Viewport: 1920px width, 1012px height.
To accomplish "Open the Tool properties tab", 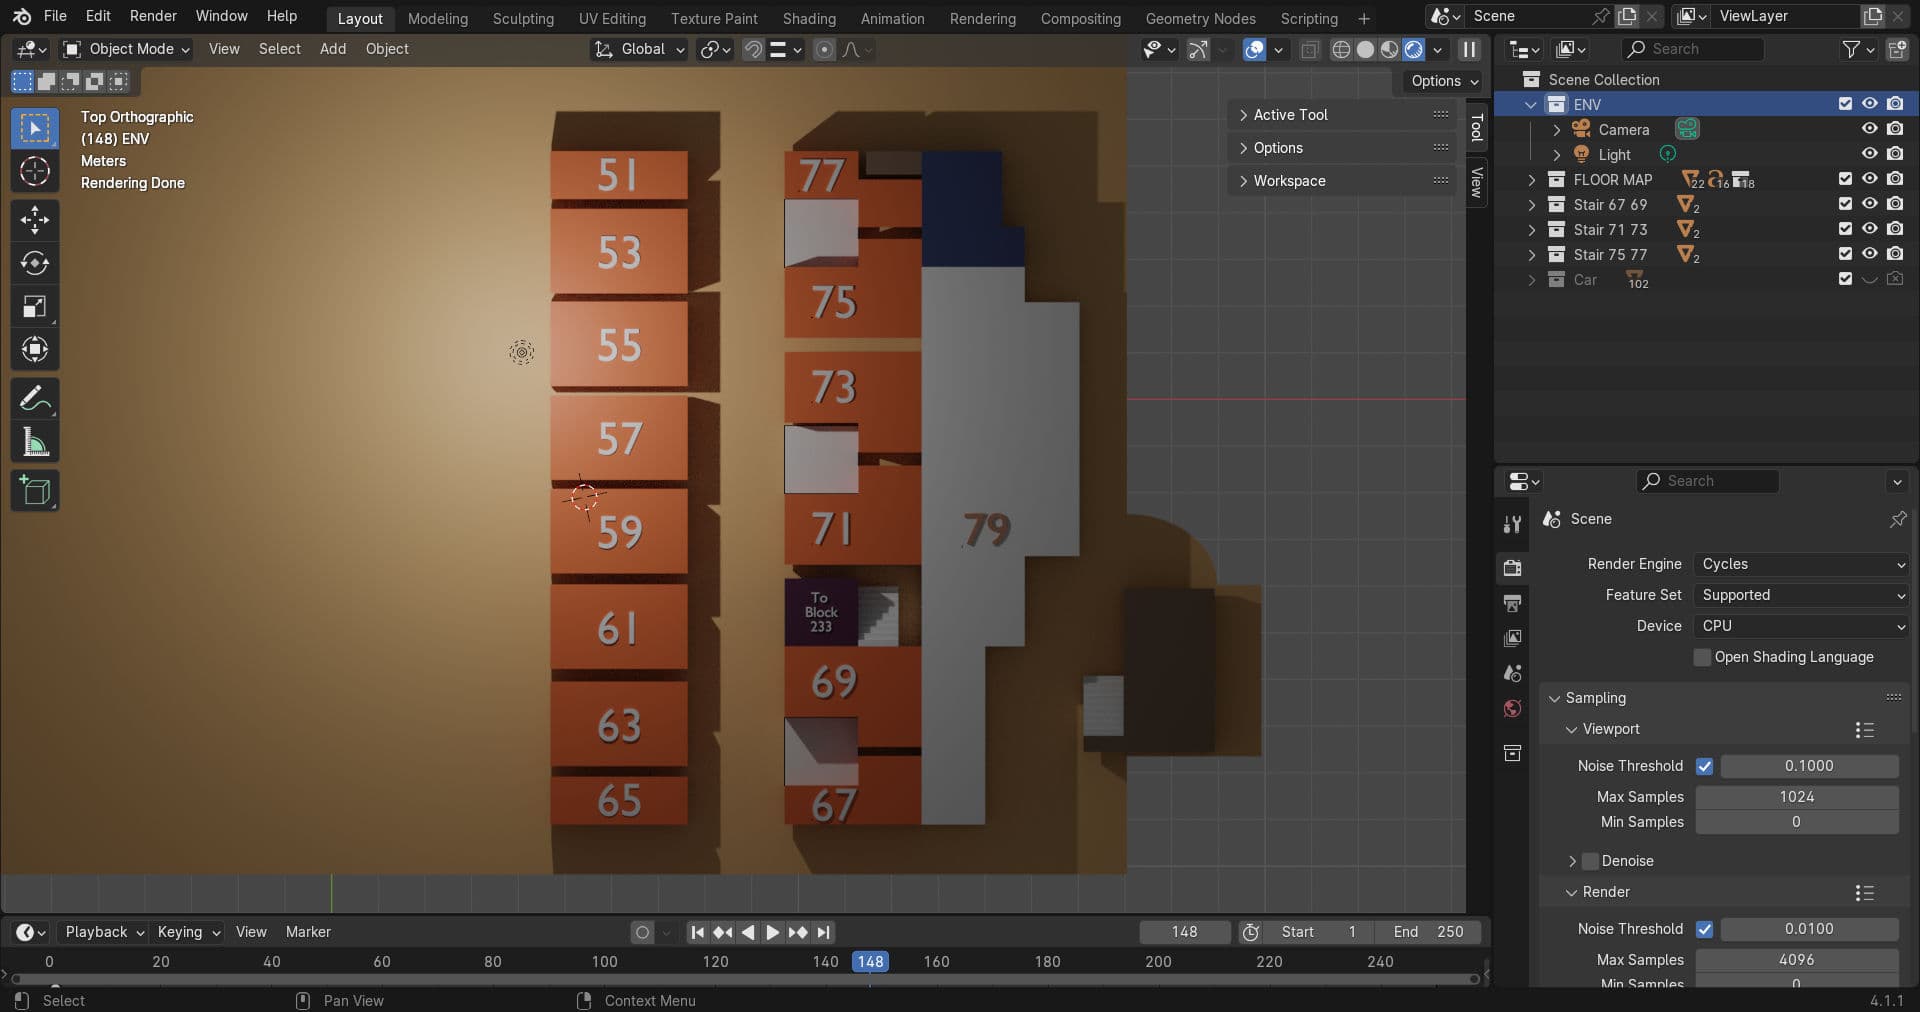I will tap(1512, 523).
